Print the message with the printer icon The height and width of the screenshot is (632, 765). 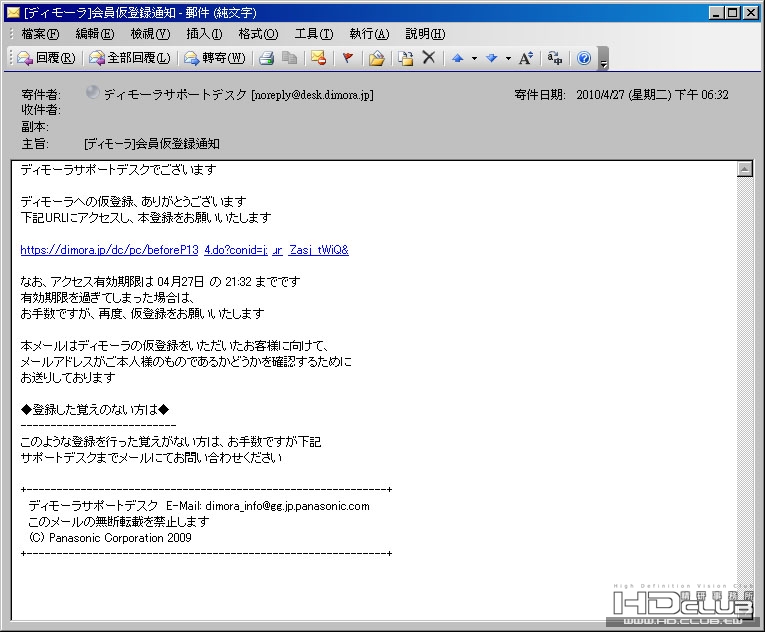click(266, 58)
